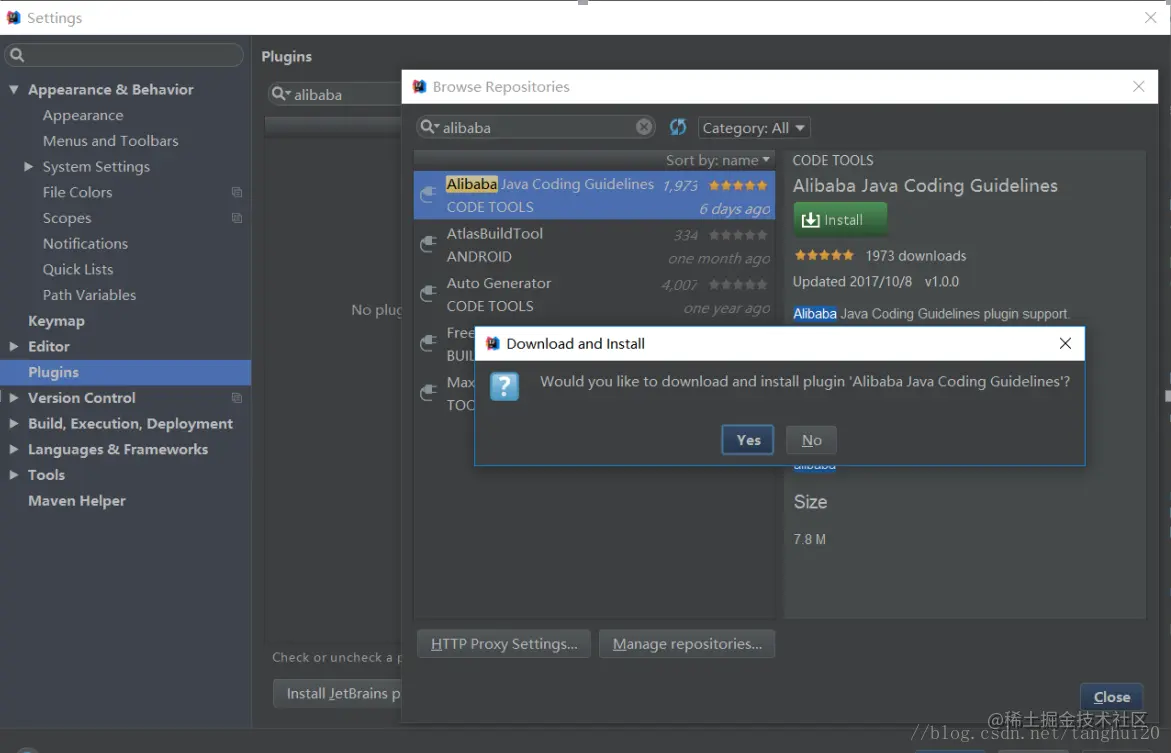Click the AtlasBuildTool plug icon
The width and height of the screenshot is (1171, 753).
click(x=428, y=244)
